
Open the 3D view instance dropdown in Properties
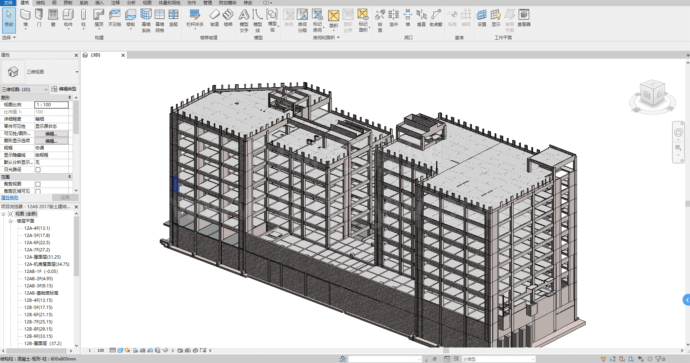(x=25, y=89)
